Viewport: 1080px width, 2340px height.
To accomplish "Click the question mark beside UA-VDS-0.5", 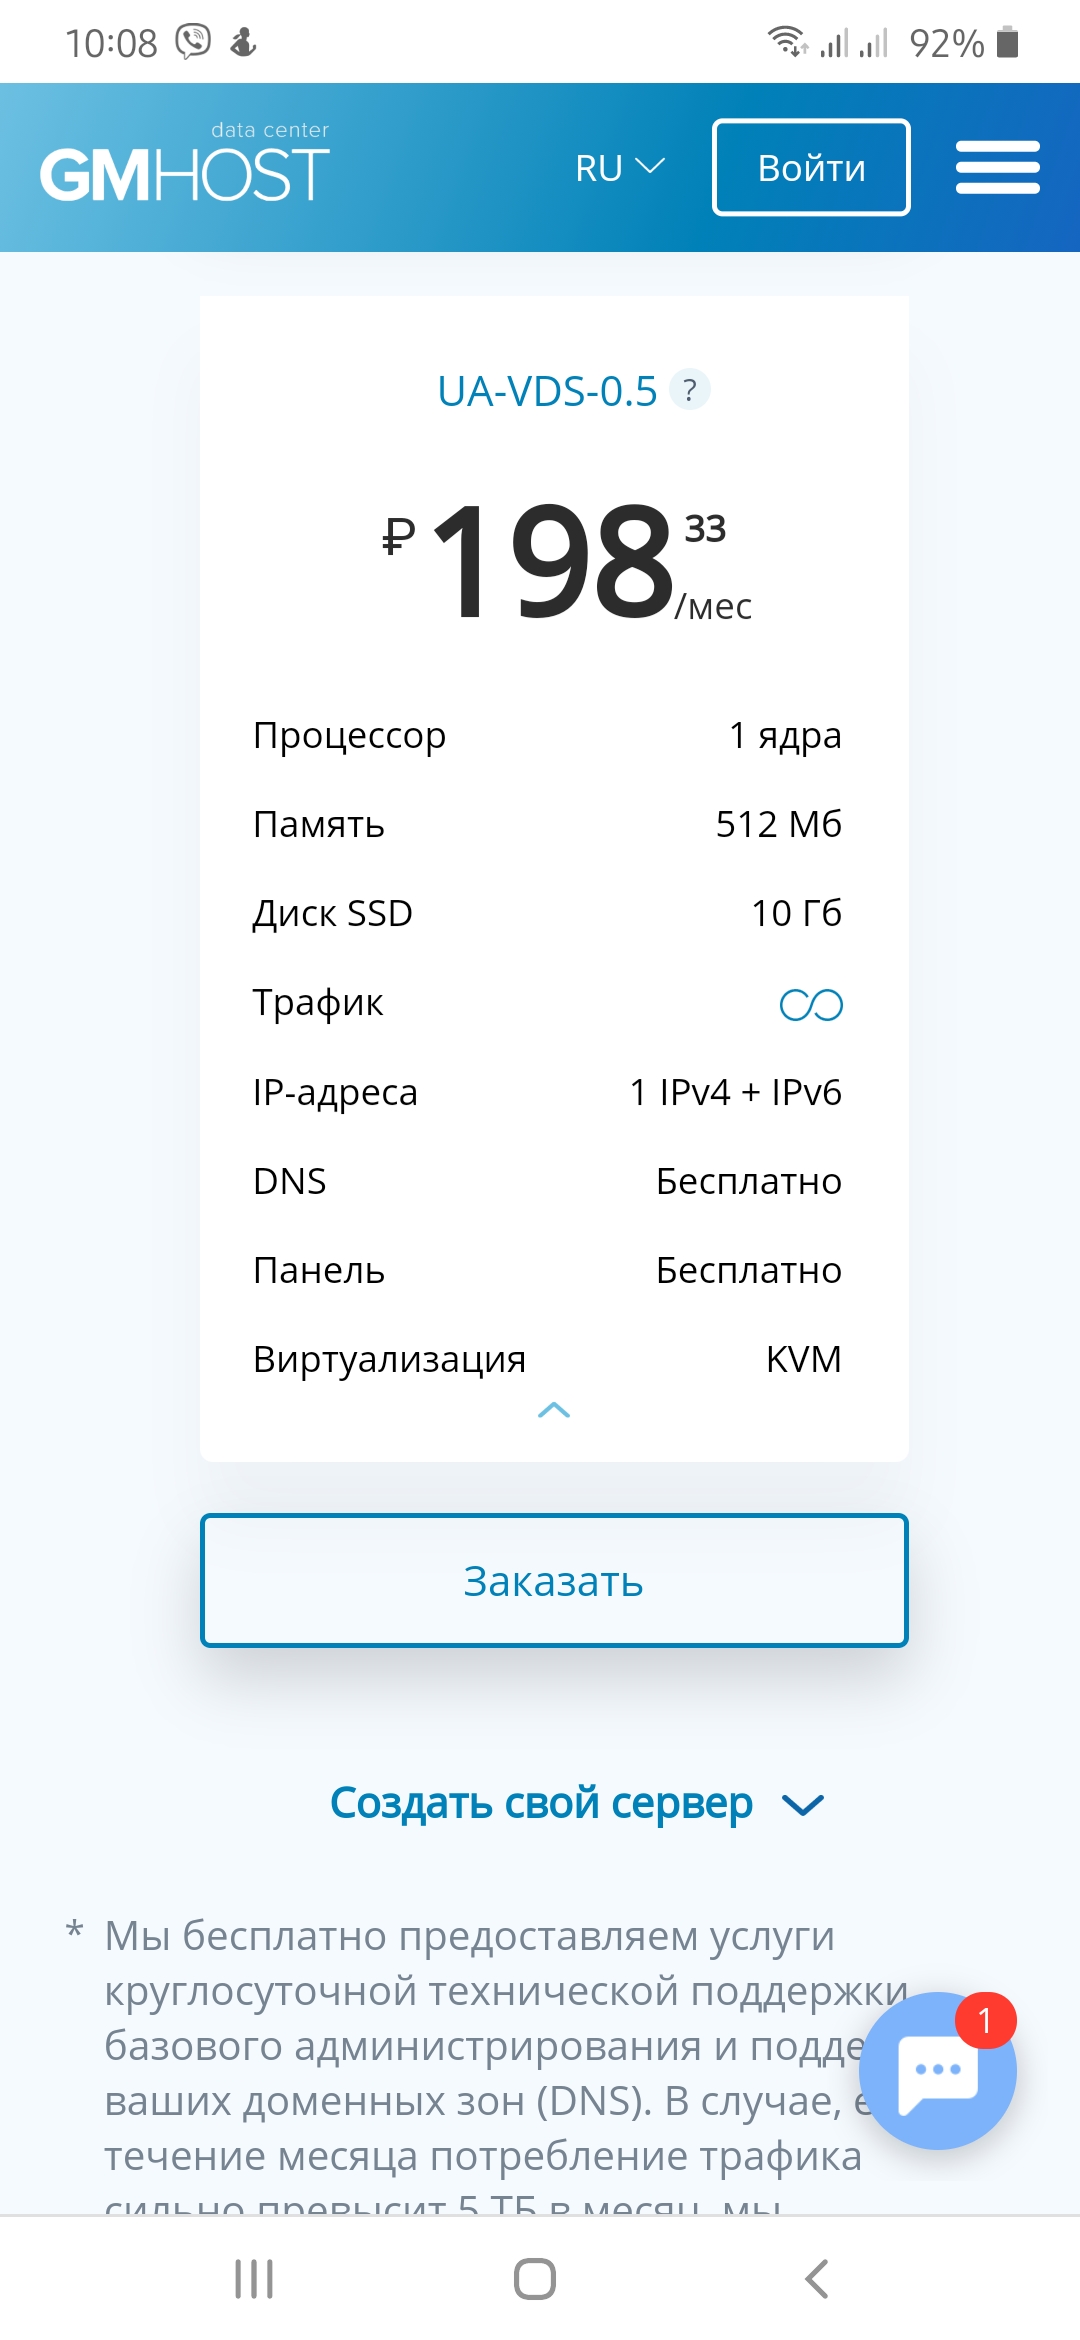I will point(689,390).
